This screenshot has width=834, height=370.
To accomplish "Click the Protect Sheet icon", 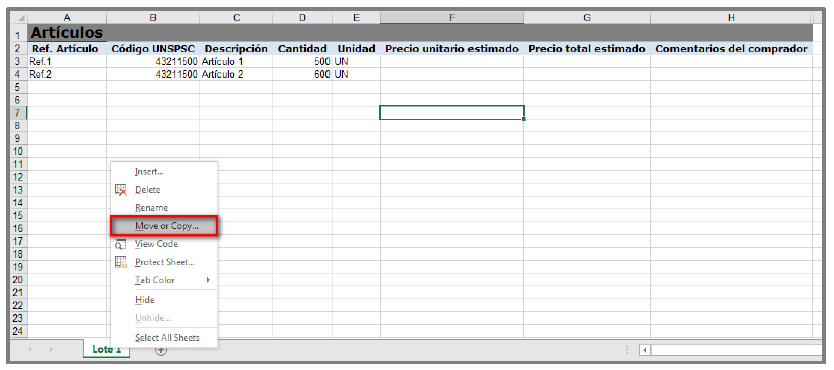I will [121, 262].
